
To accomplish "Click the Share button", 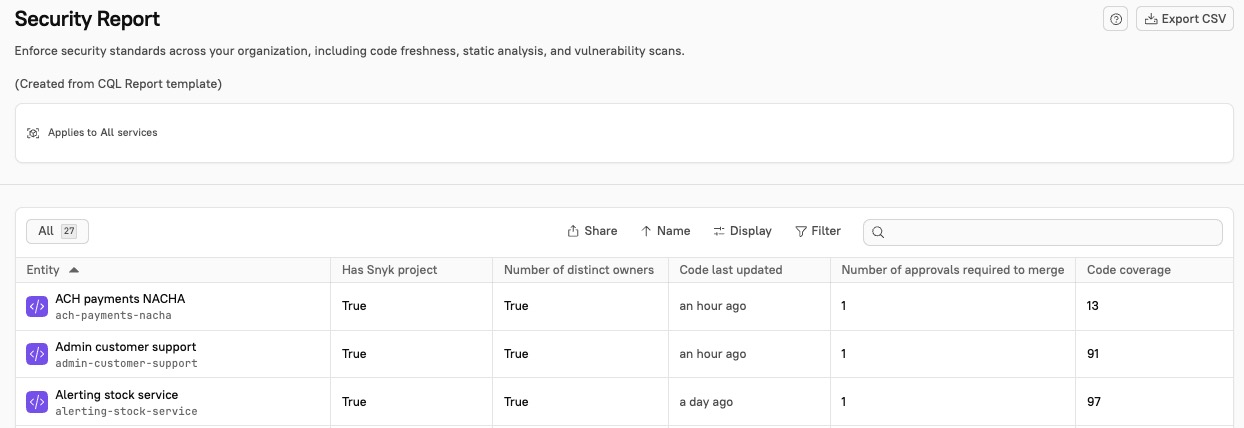I will click(592, 231).
